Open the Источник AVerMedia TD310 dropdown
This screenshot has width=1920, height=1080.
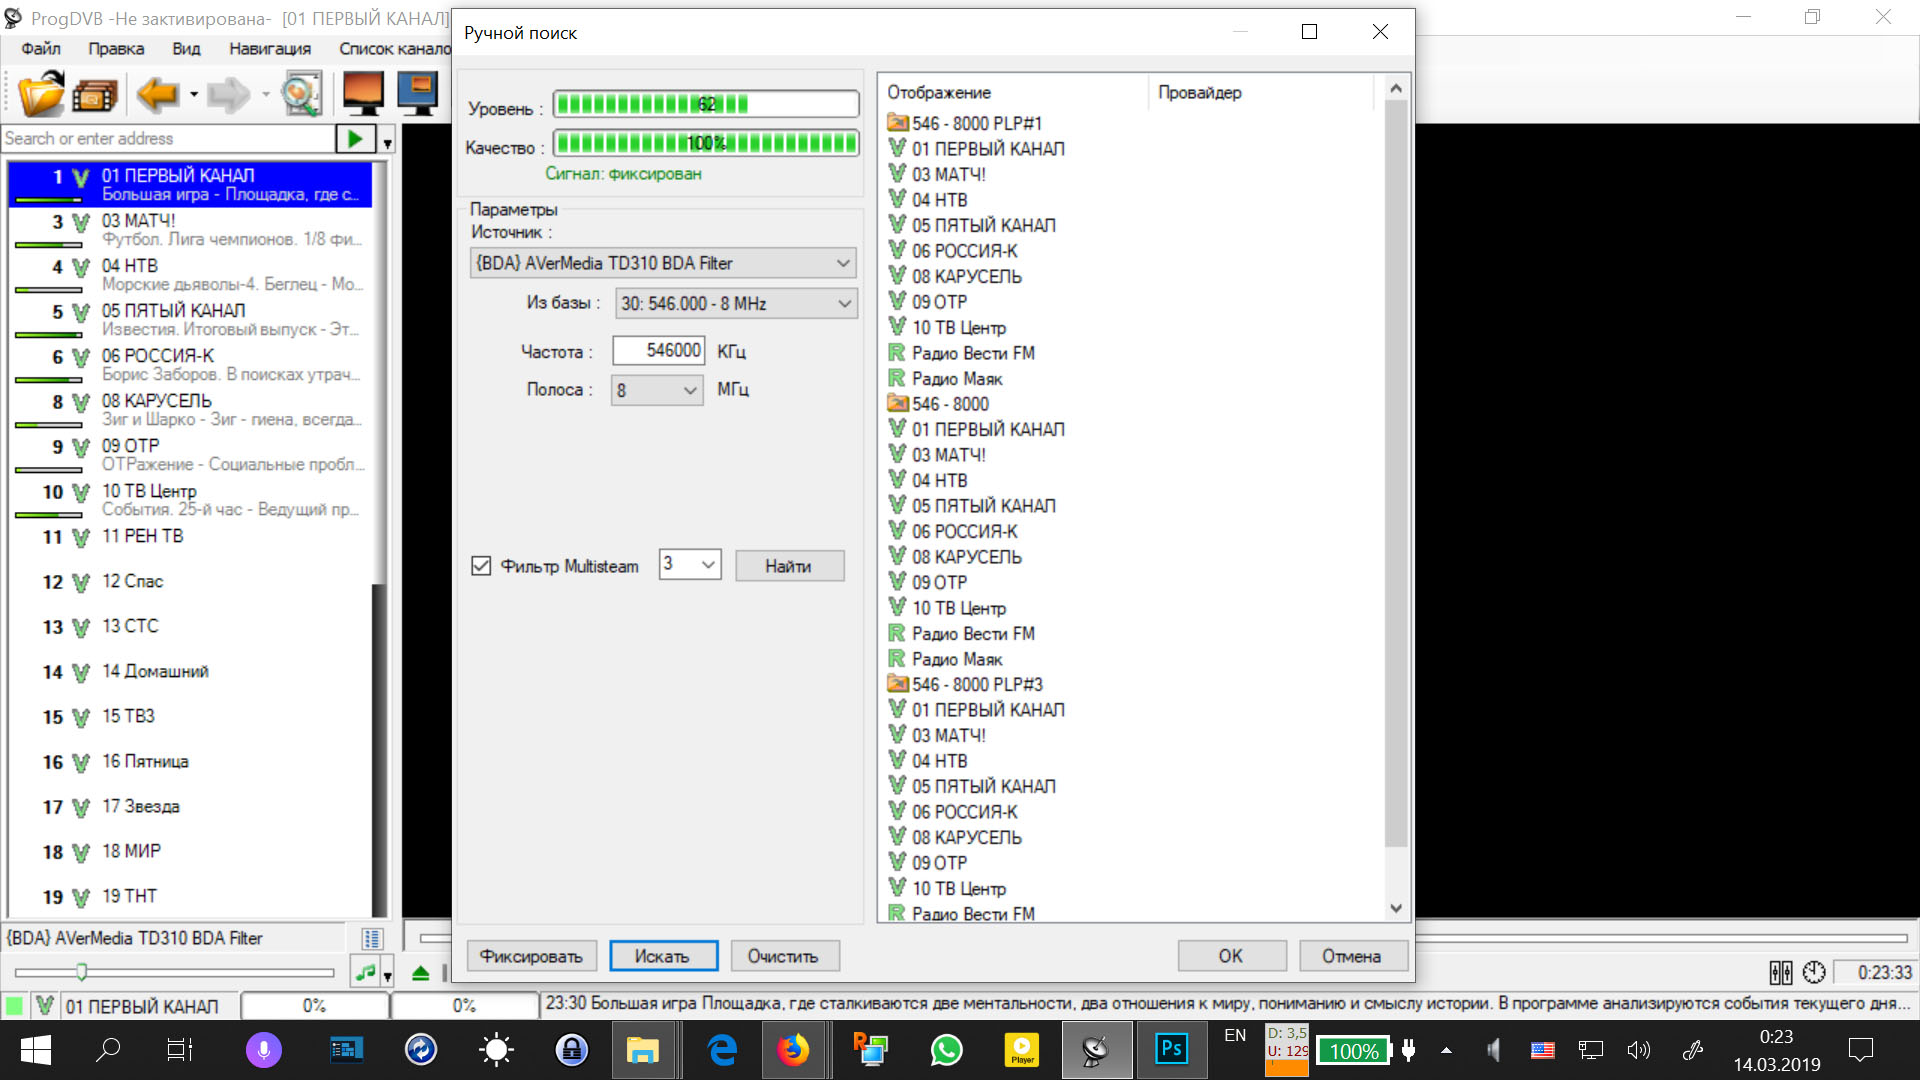coord(663,263)
